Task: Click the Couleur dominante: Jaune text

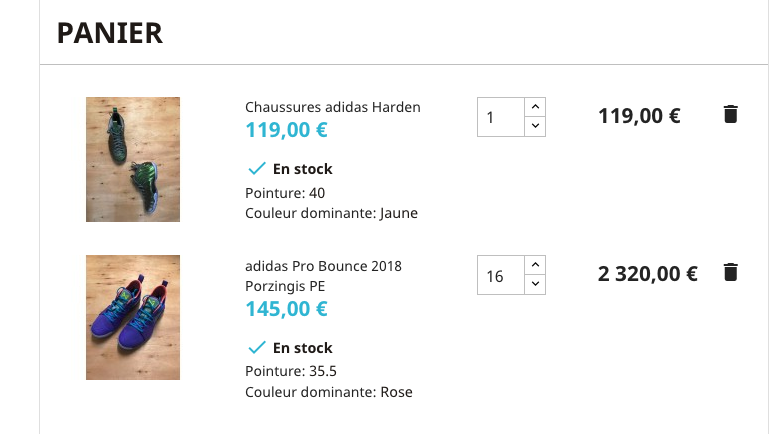Action: click(331, 213)
